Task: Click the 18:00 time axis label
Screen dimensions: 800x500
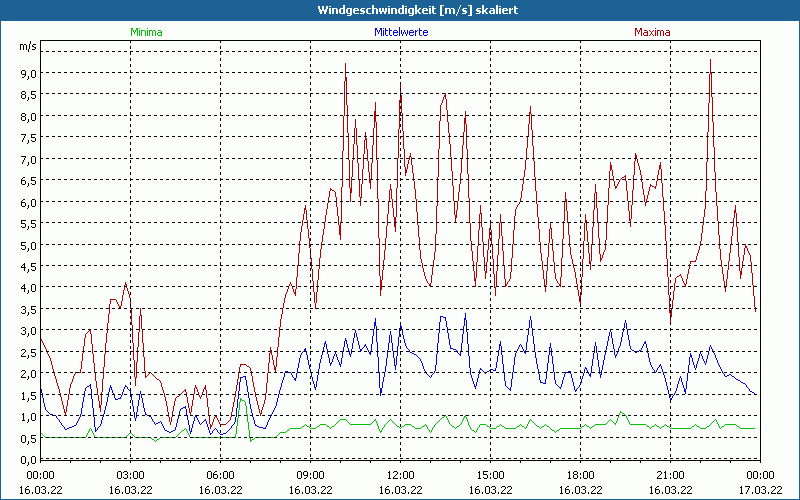Action: [x=581, y=476]
